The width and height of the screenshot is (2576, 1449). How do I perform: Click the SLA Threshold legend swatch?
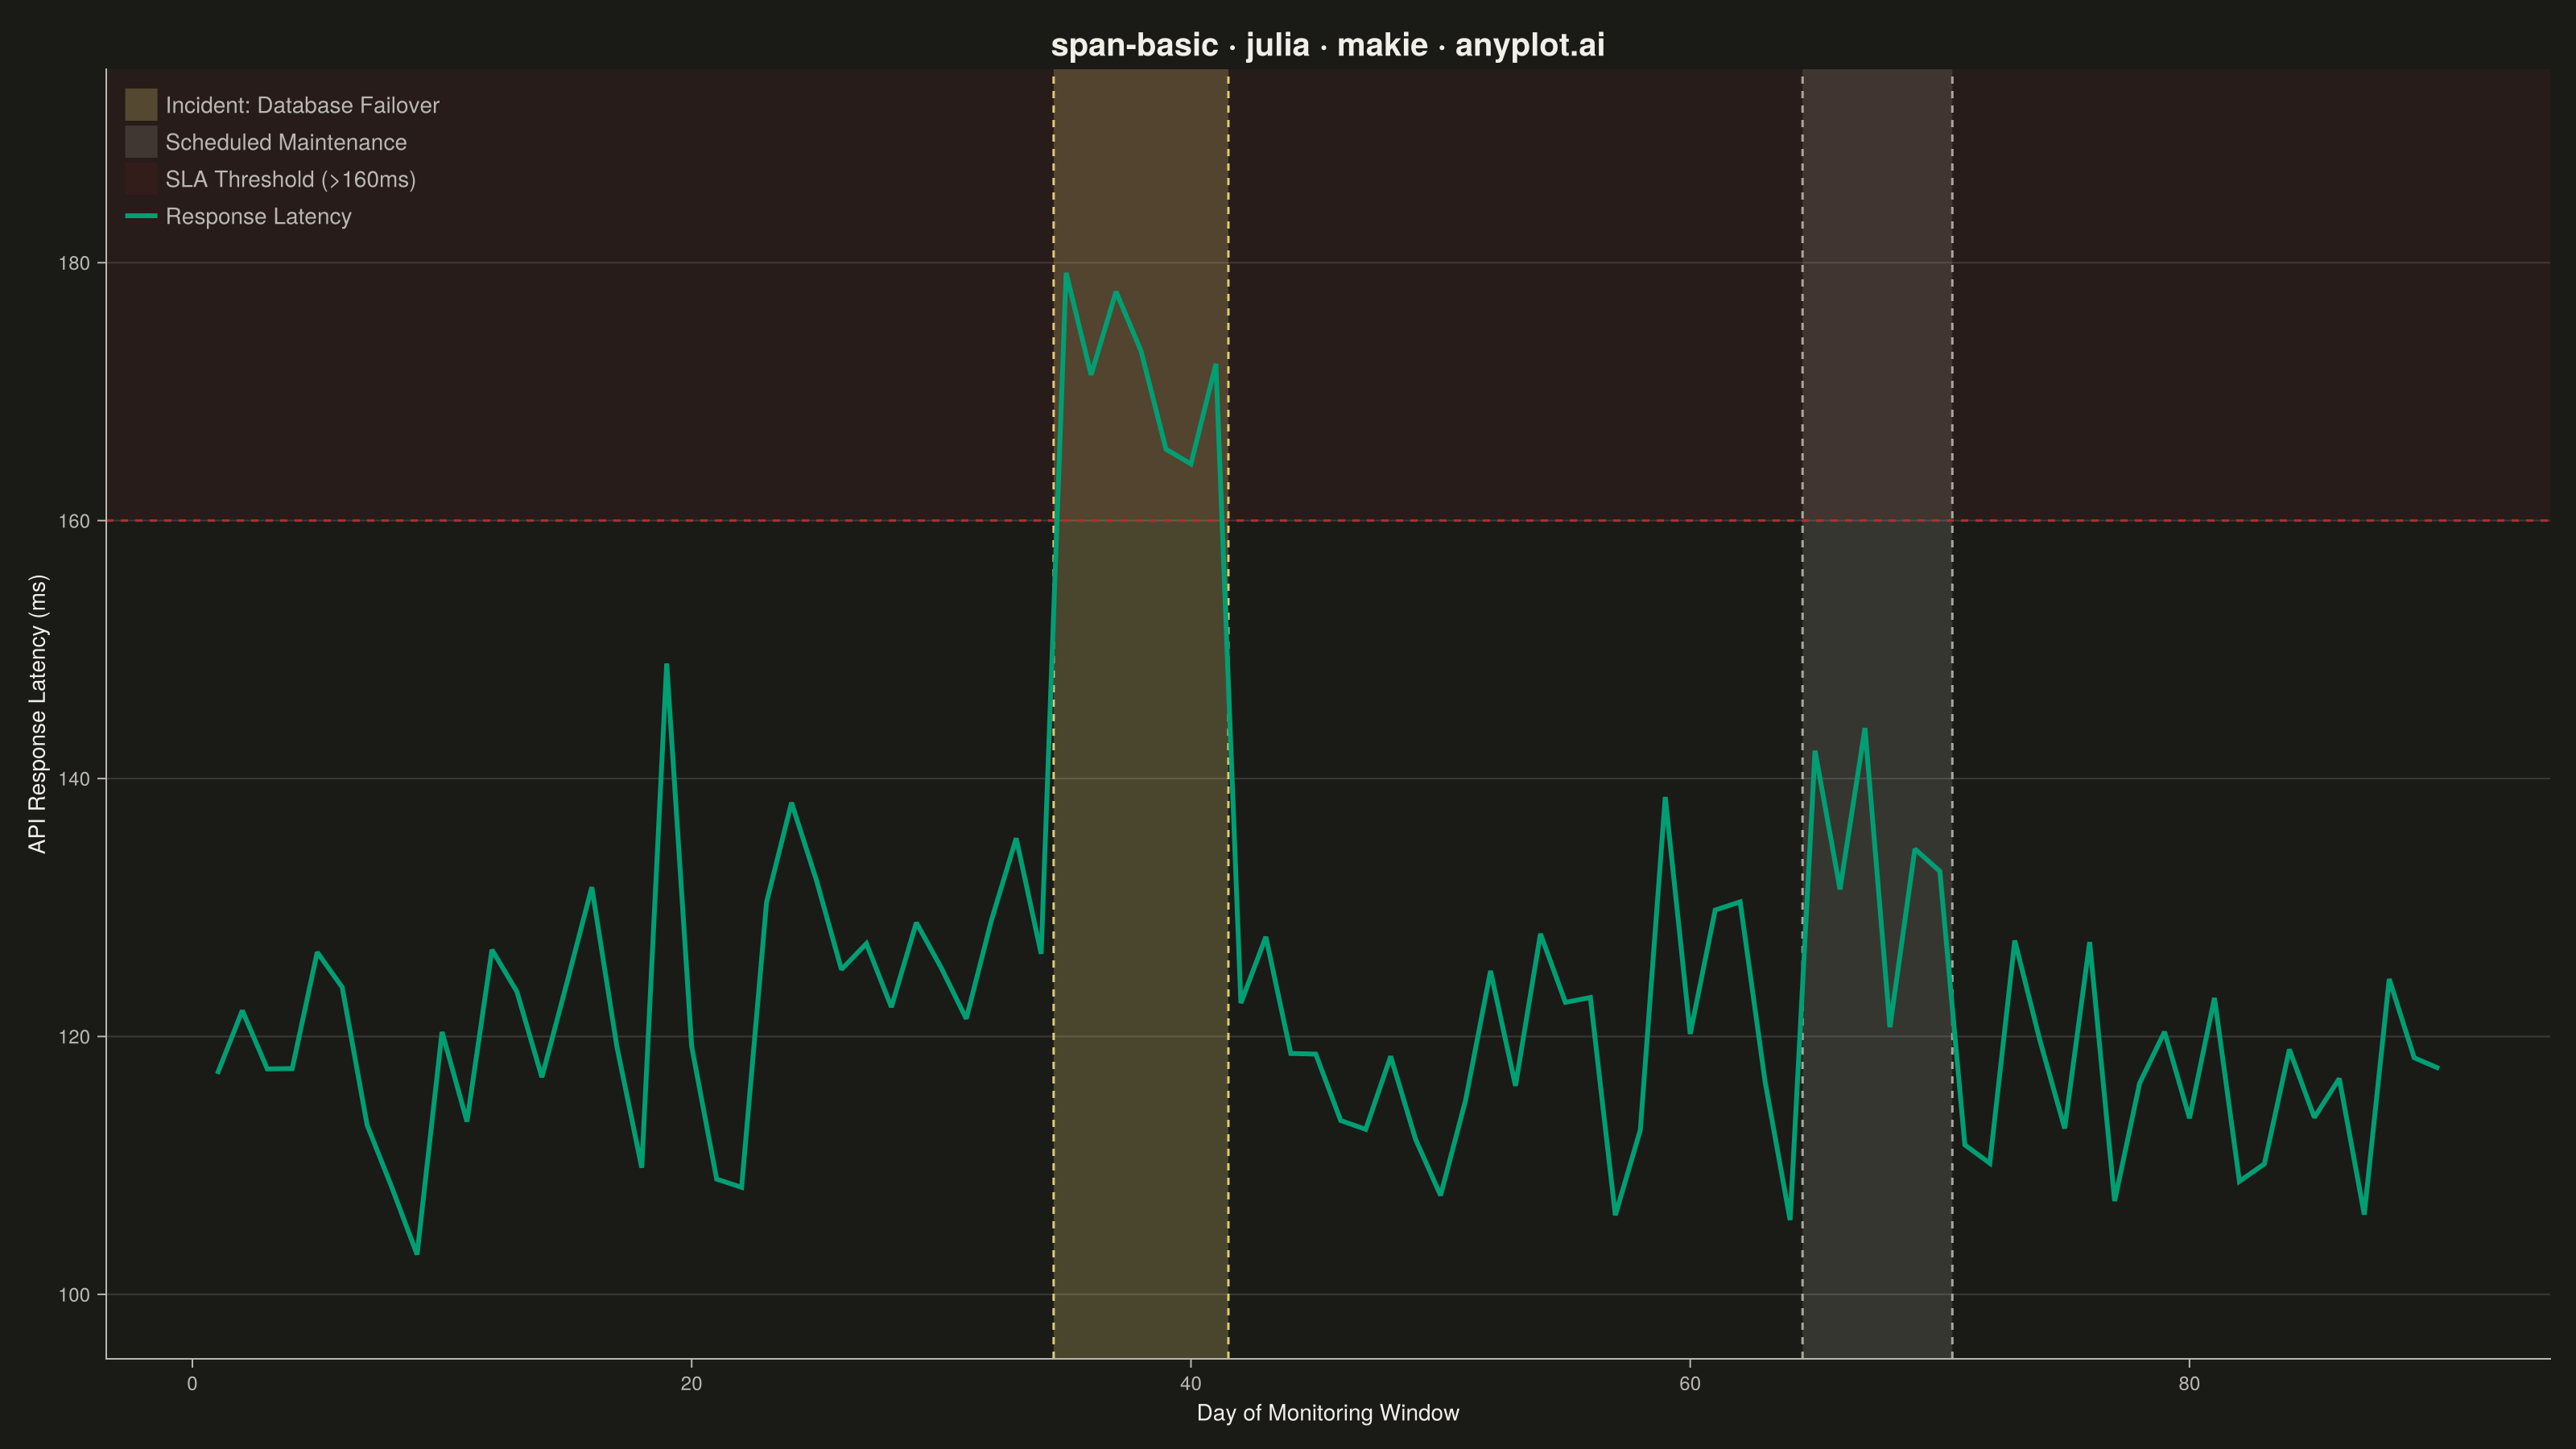[x=141, y=179]
